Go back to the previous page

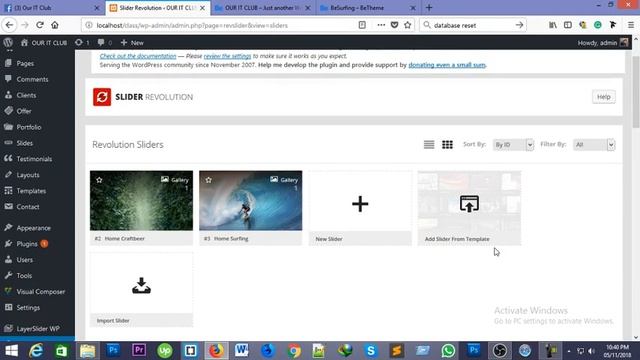pyautogui.click(x=9, y=25)
